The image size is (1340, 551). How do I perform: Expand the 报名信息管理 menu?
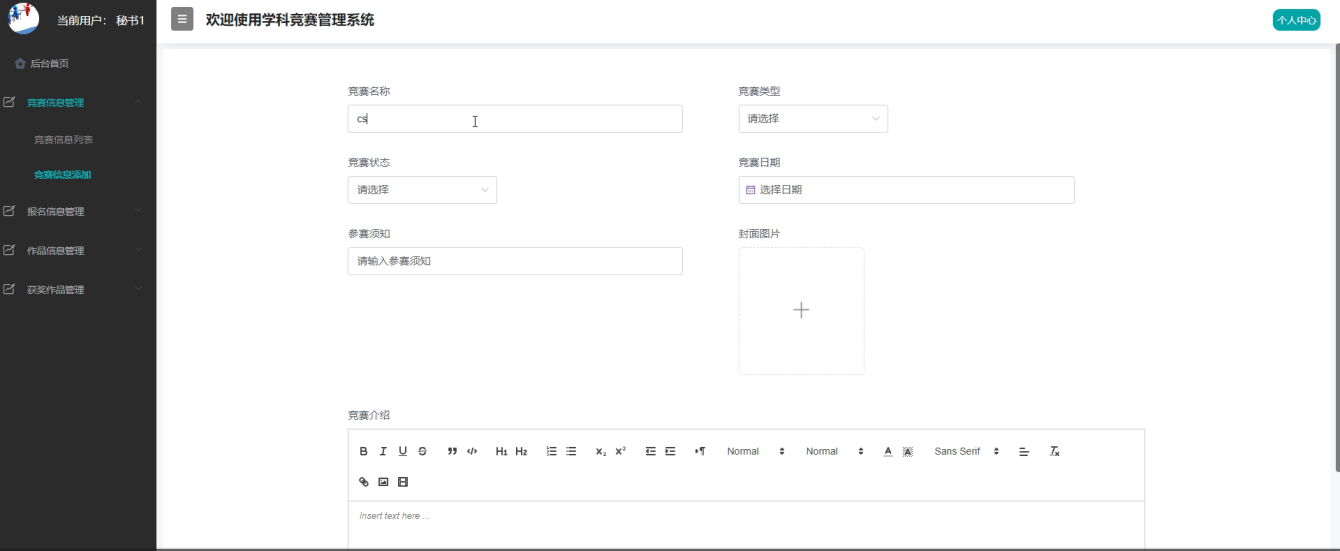tap(78, 211)
